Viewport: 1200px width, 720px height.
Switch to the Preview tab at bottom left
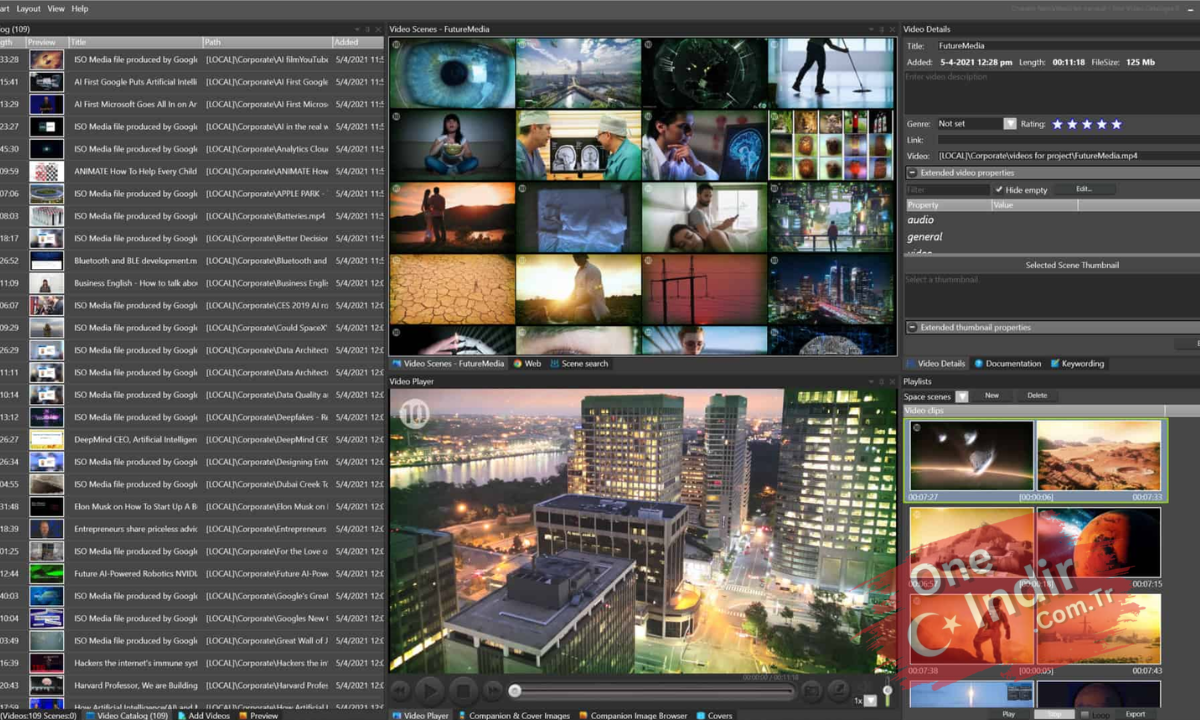tap(258, 715)
